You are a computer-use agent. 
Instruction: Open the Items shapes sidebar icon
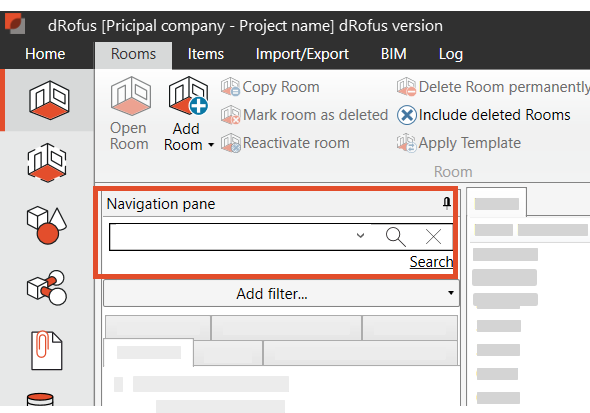click(x=47, y=225)
